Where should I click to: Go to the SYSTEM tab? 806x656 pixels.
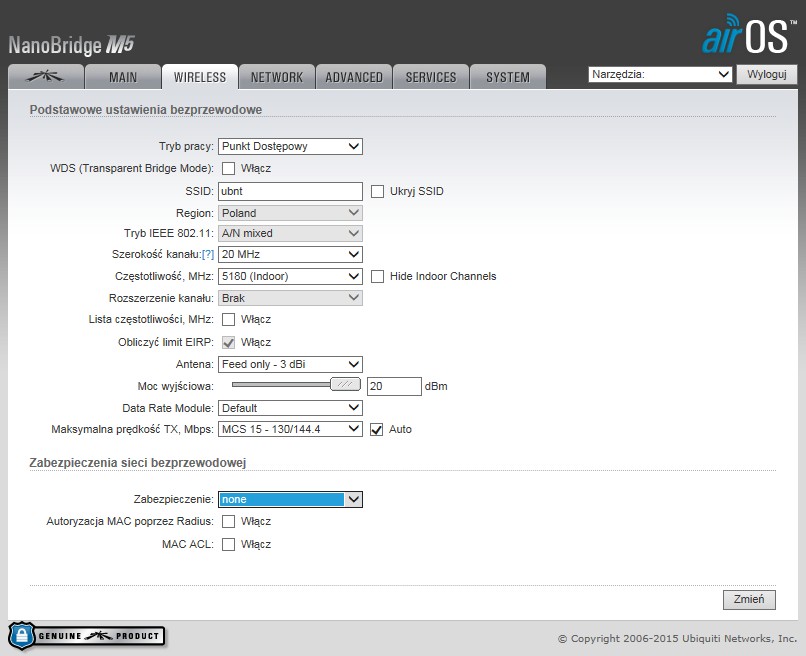[x=508, y=77]
